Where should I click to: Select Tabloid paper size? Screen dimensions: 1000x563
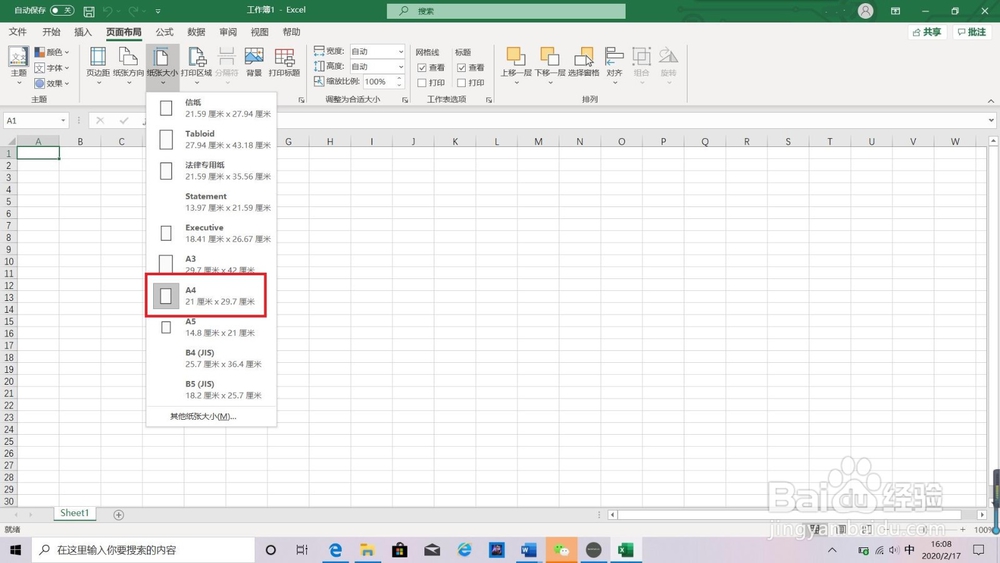[x=211, y=139]
